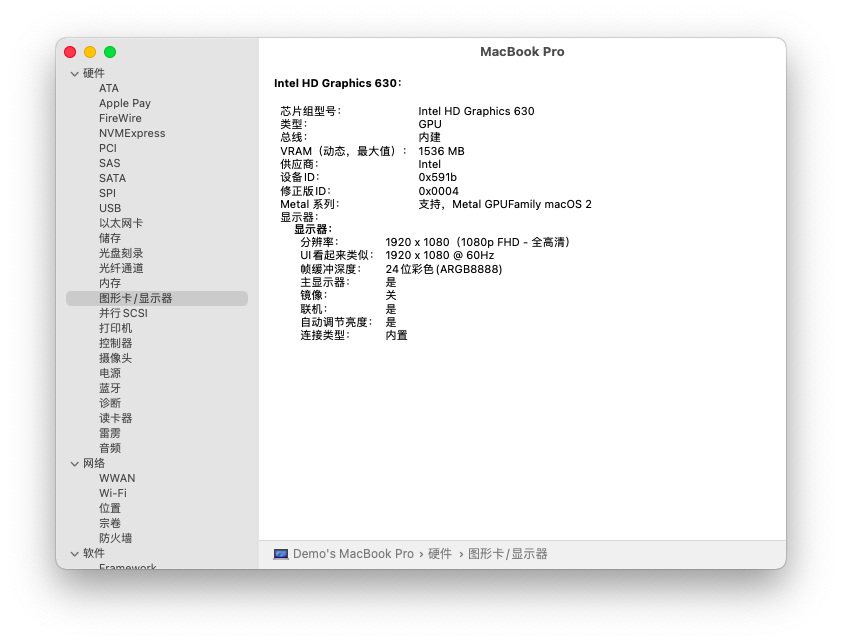The height and width of the screenshot is (643, 842).
Task: Open the 储存 entry
Action: tap(110, 238)
